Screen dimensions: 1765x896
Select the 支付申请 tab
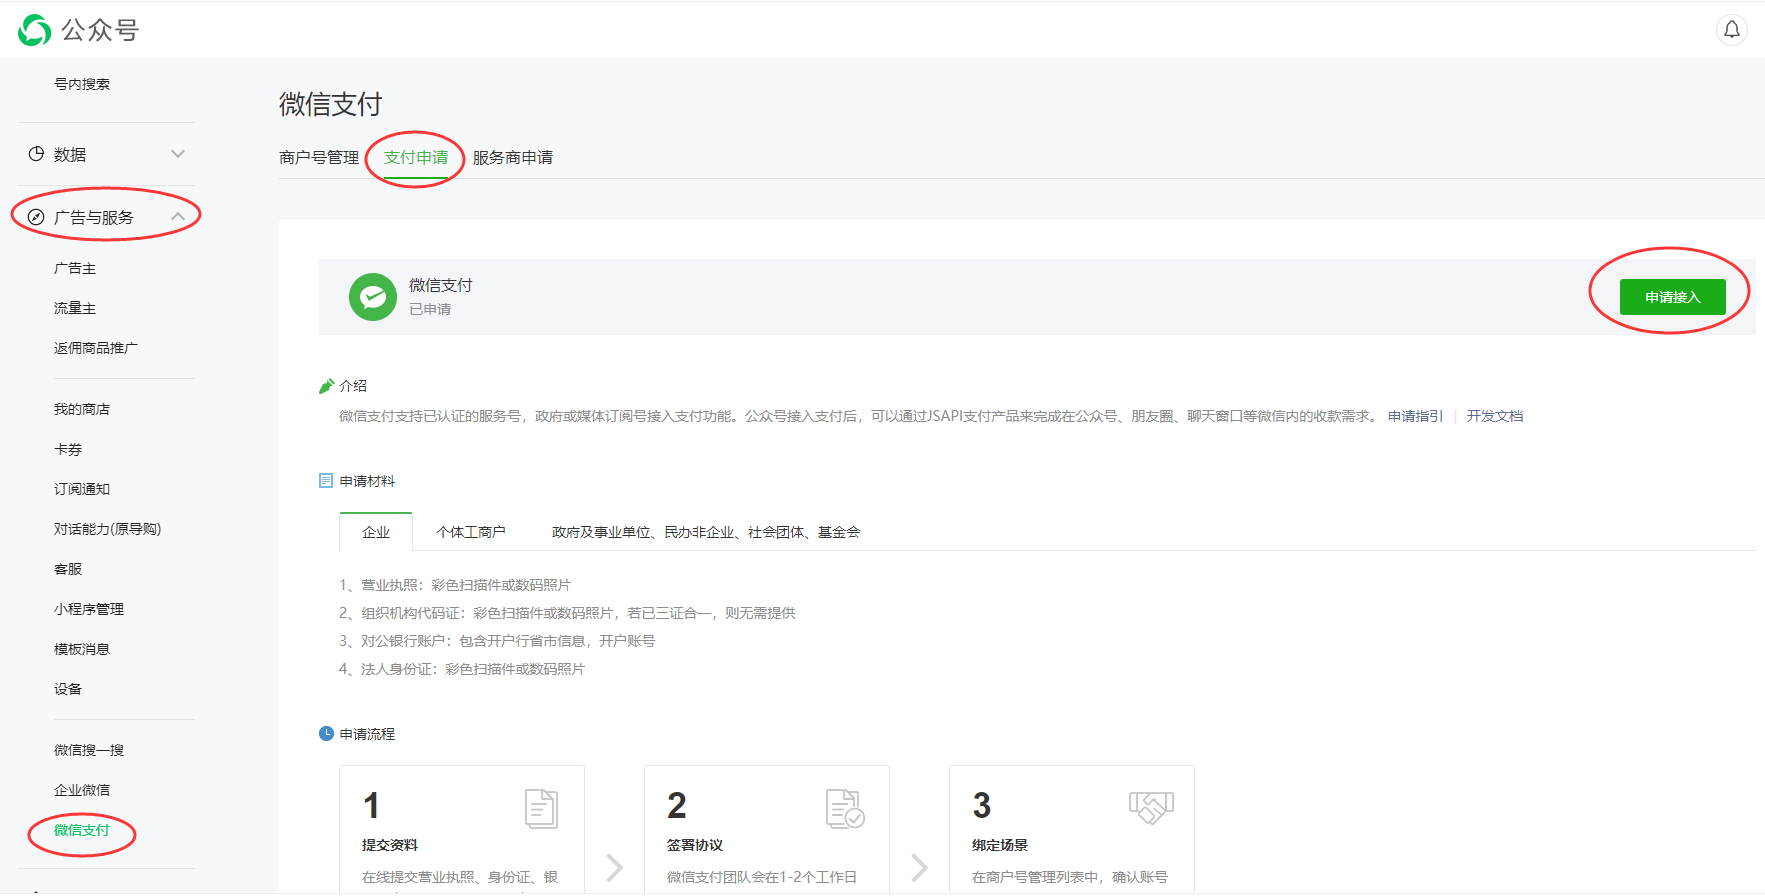pyautogui.click(x=416, y=158)
